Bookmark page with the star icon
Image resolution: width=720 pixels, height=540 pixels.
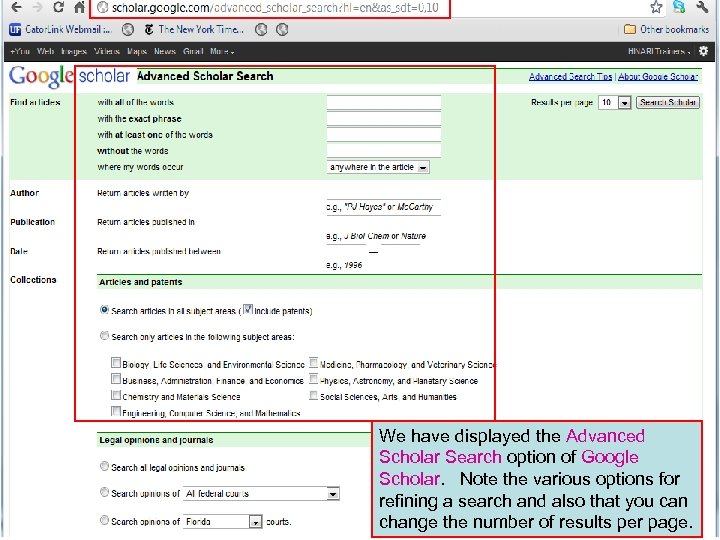tap(656, 6)
